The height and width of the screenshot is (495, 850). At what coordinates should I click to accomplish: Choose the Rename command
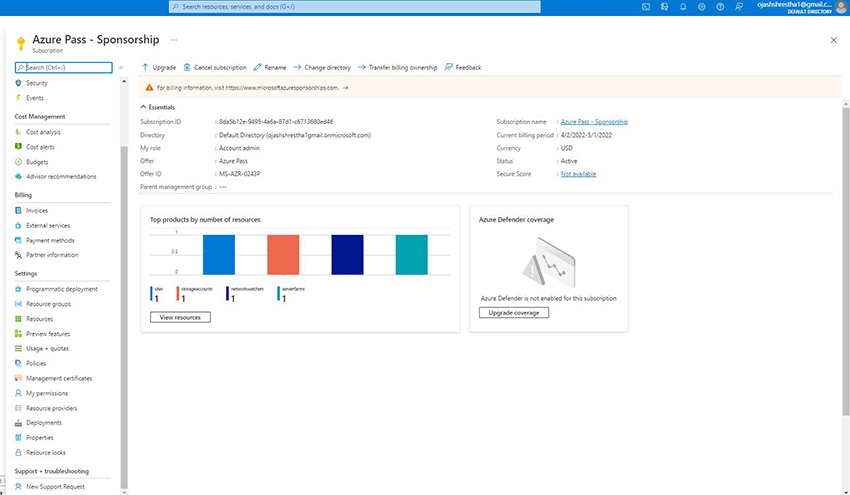(270, 67)
